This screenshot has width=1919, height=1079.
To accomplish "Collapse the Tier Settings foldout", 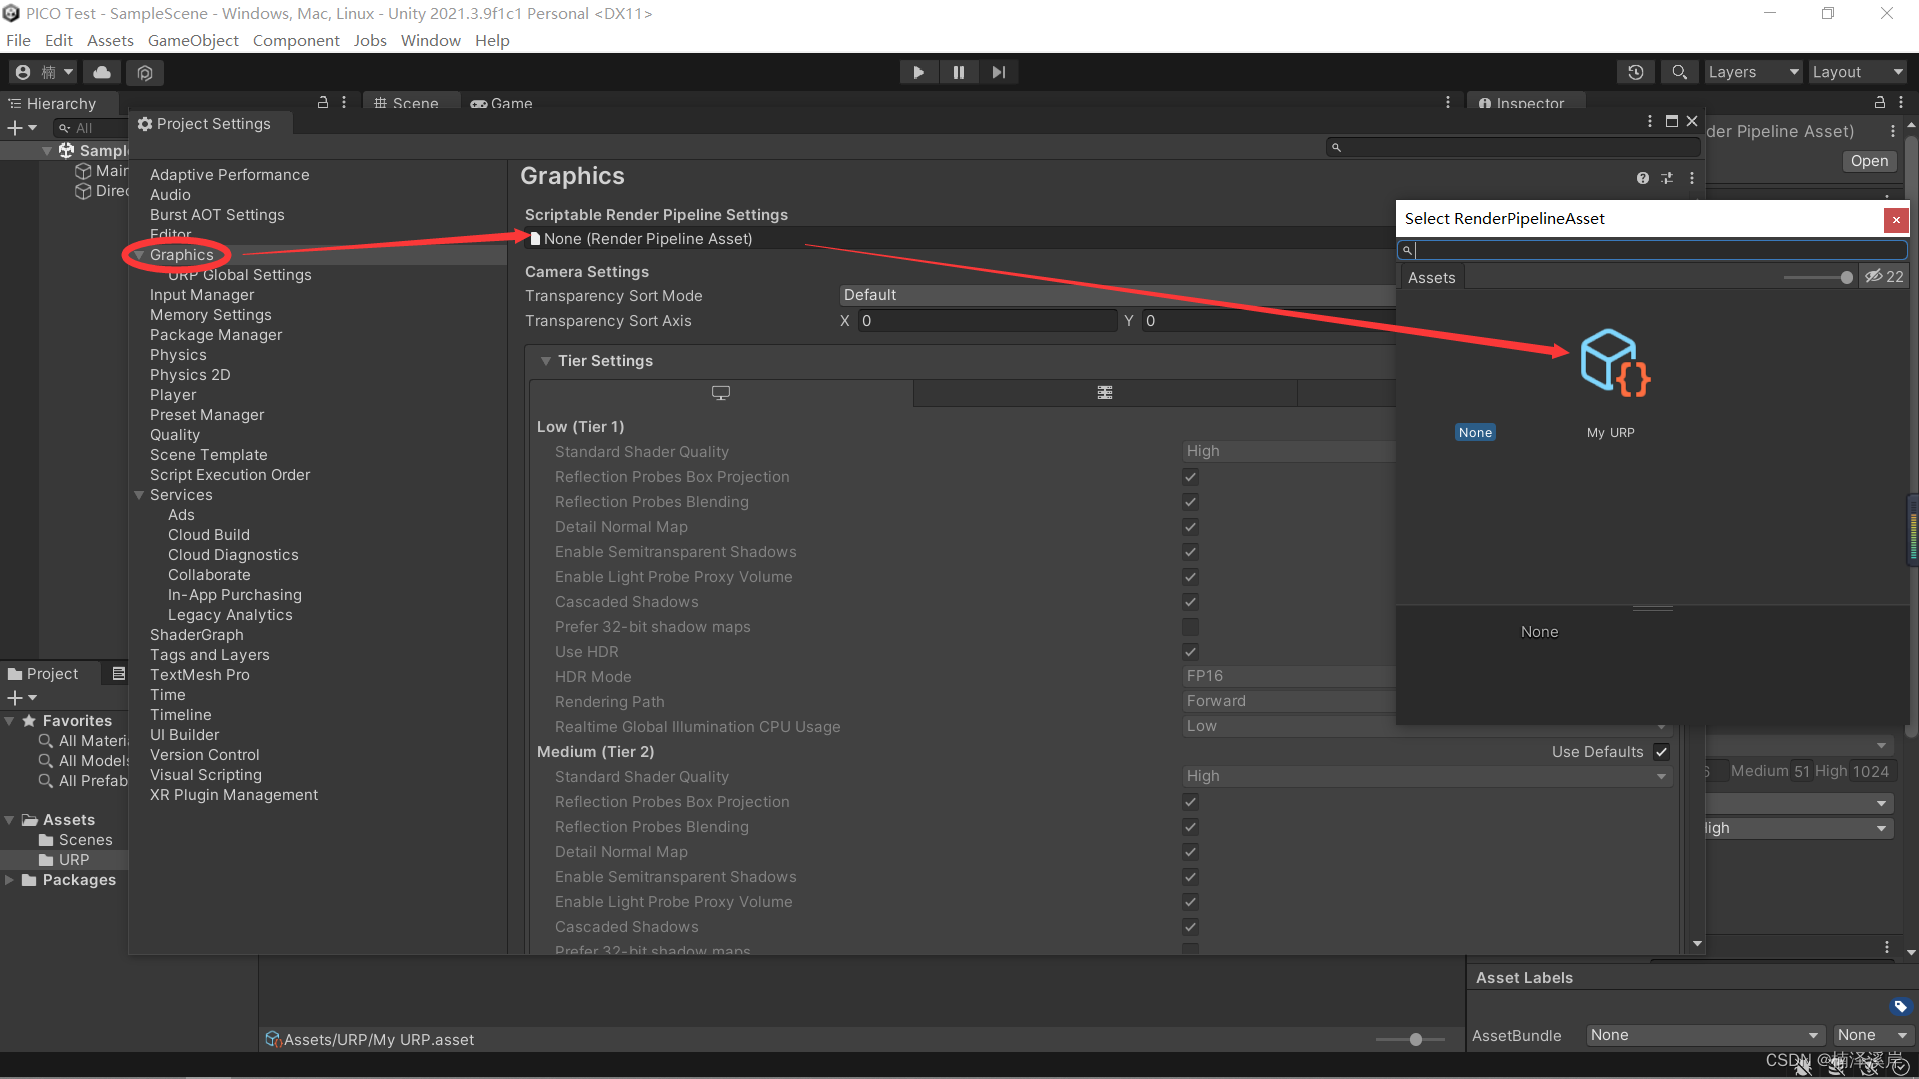I will pyautogui.click(x=546, y=361).
